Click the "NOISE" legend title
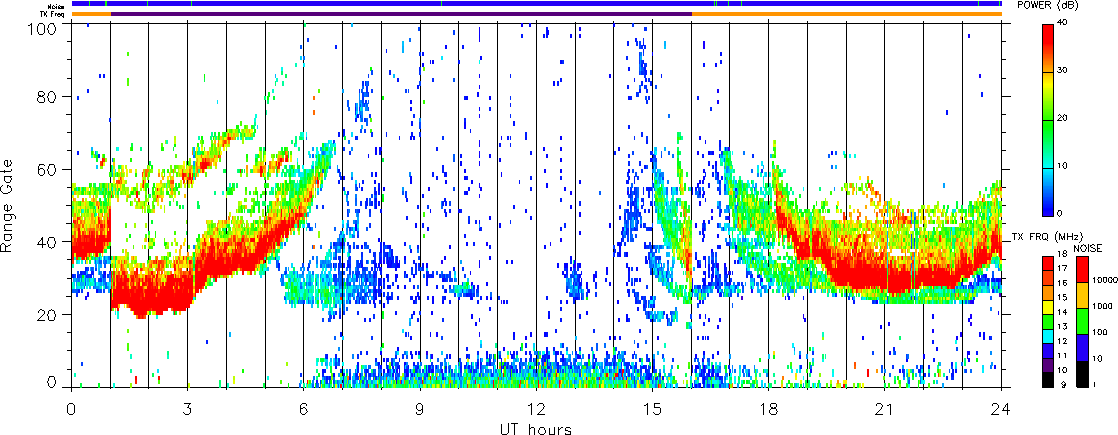 (1087, 247)
